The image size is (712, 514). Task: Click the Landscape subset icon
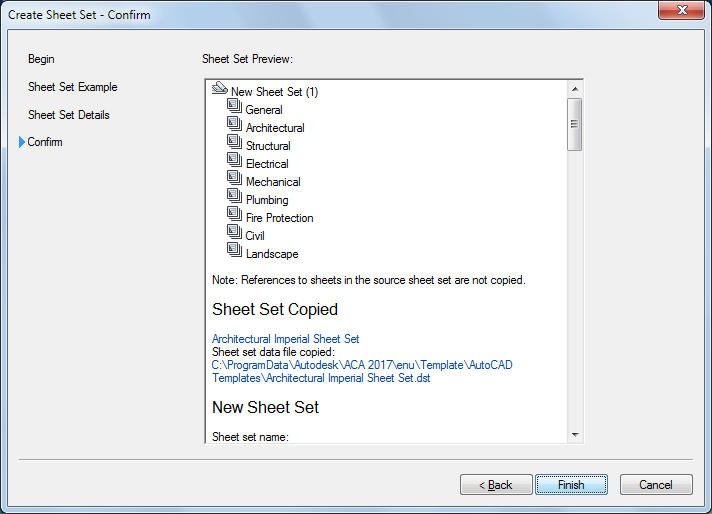[x=235, y=252]
